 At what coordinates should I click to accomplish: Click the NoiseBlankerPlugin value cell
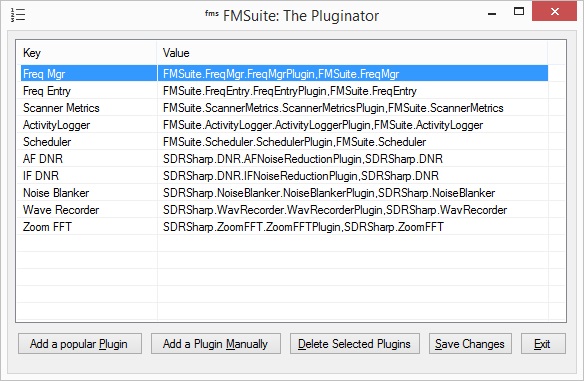[x=329, y=193]
